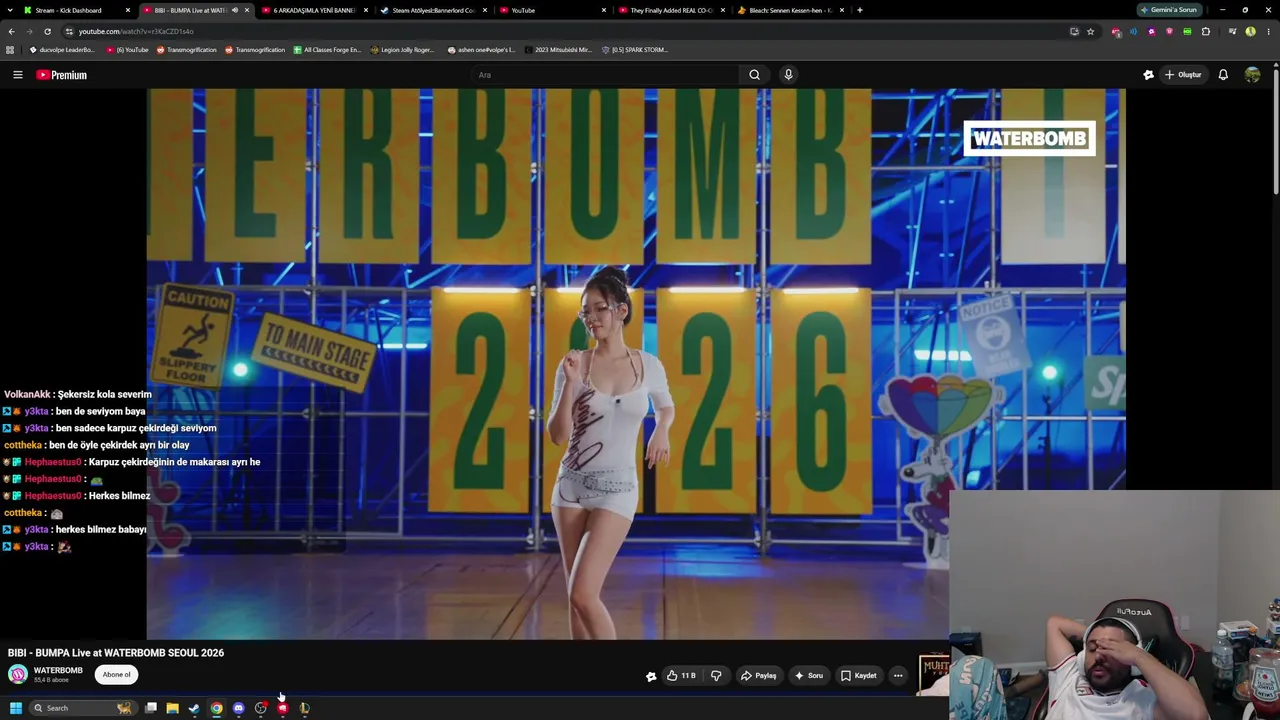
Task: Open the Chrome profile avatar
Action: (1250, 31)
